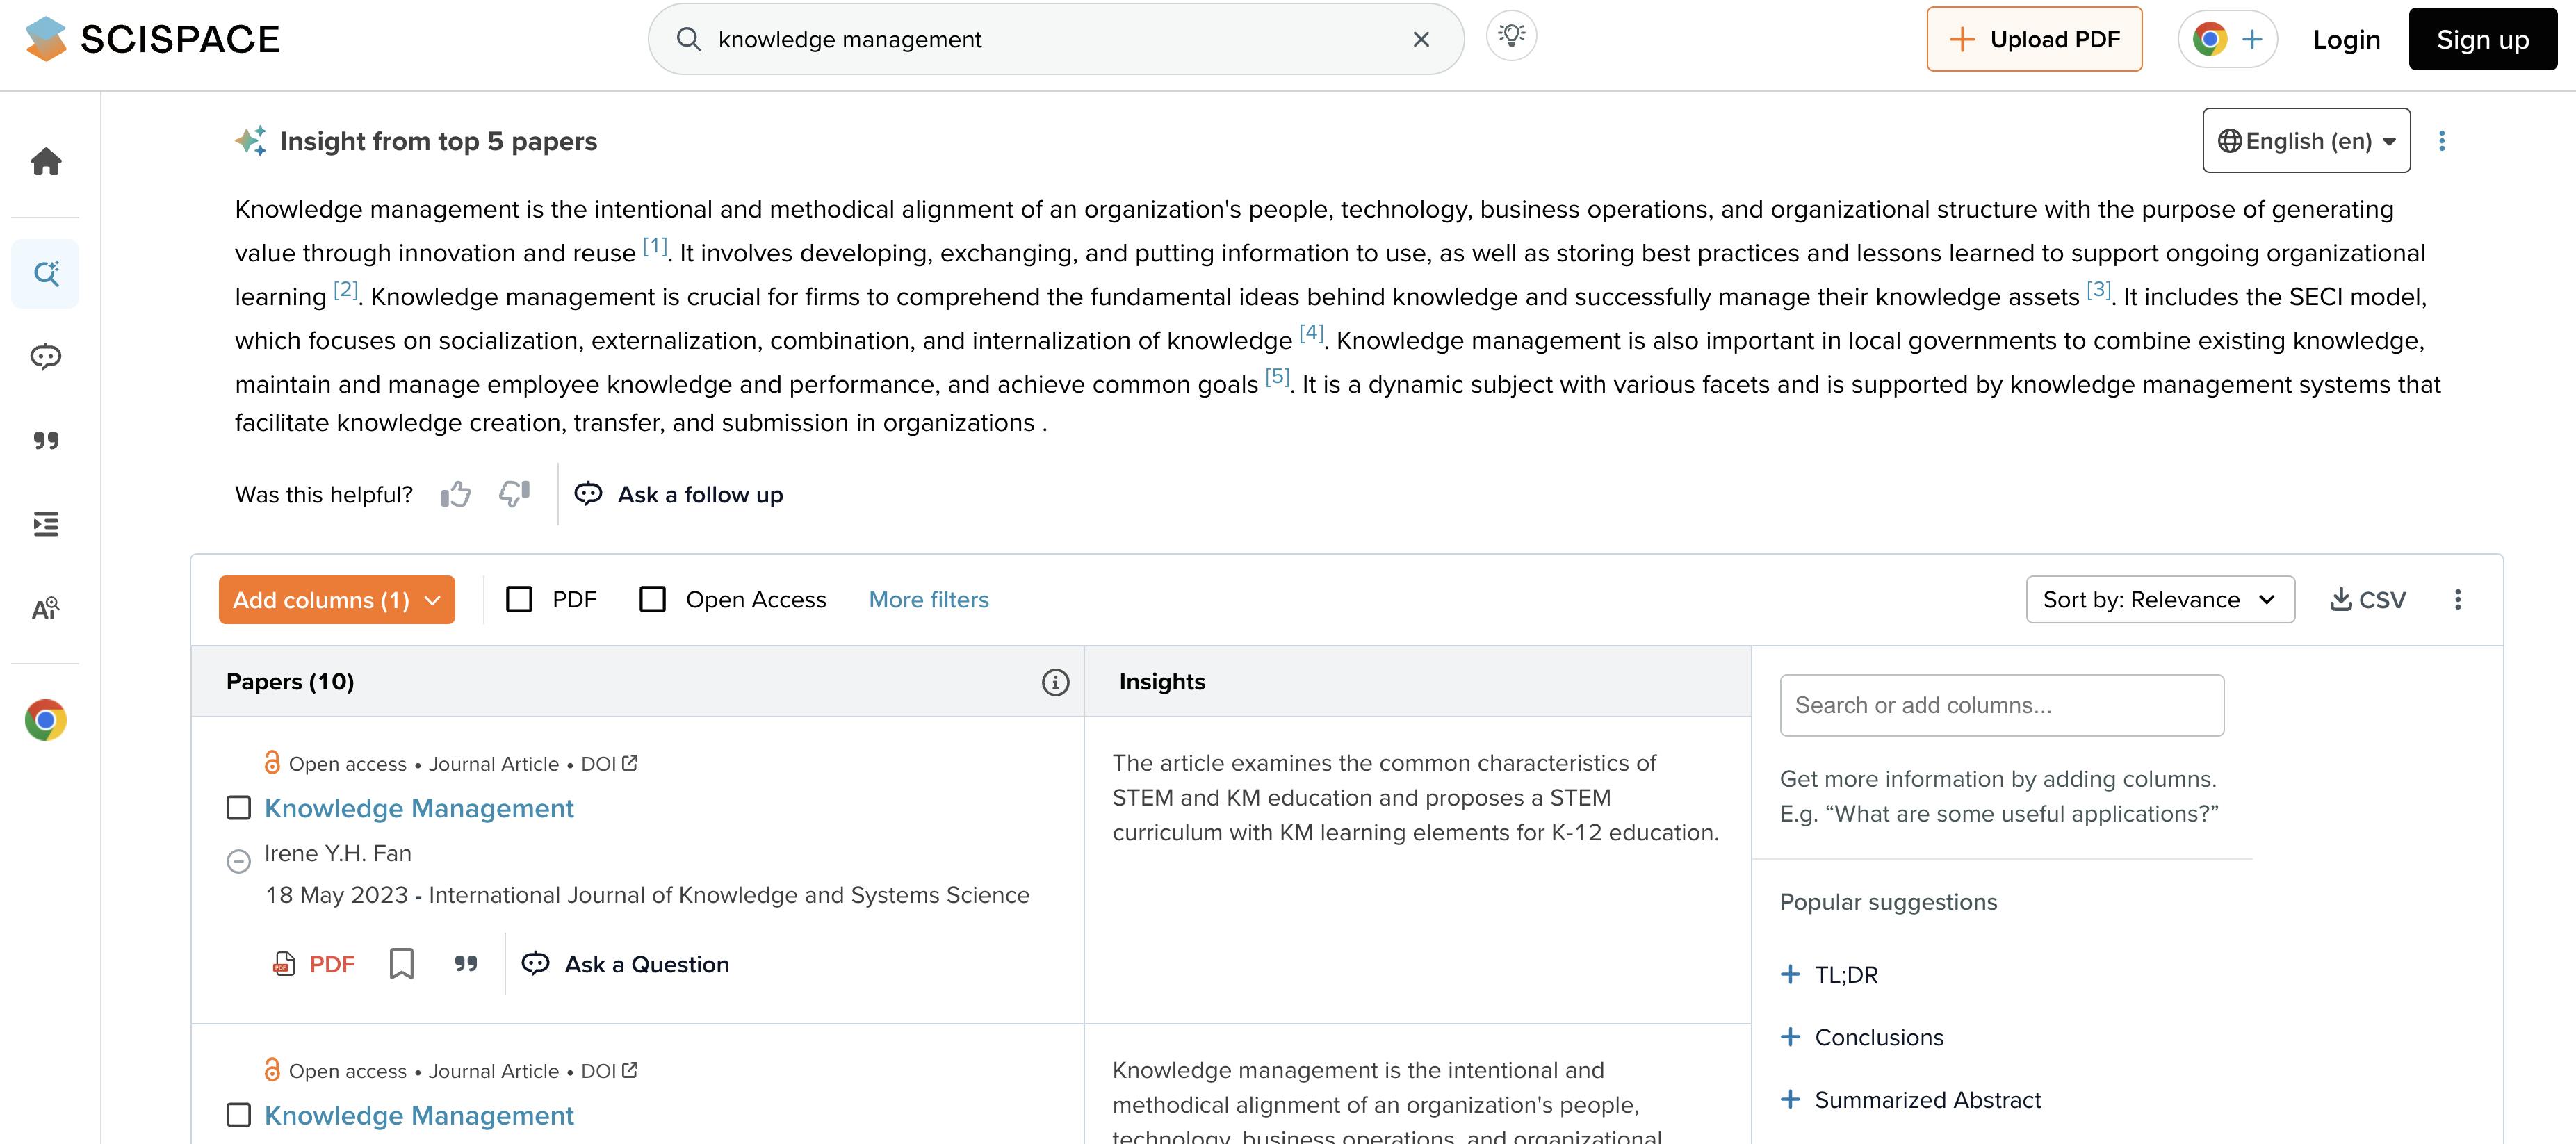Click the Chrome extension add button
The image size is (2576, 1144).
pyautogui.click(x=2227, y=39)
